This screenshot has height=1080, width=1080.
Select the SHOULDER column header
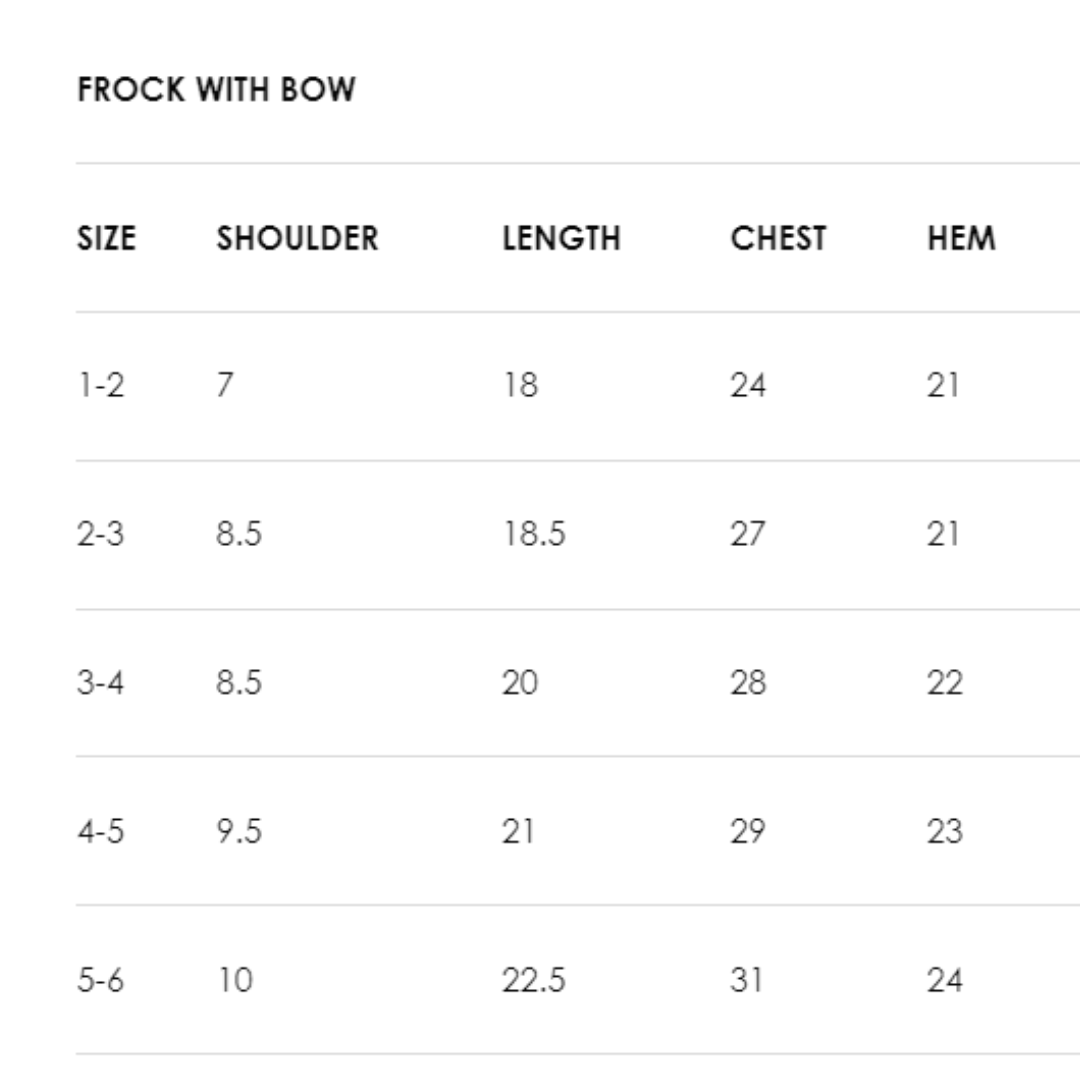coord(297,238)
